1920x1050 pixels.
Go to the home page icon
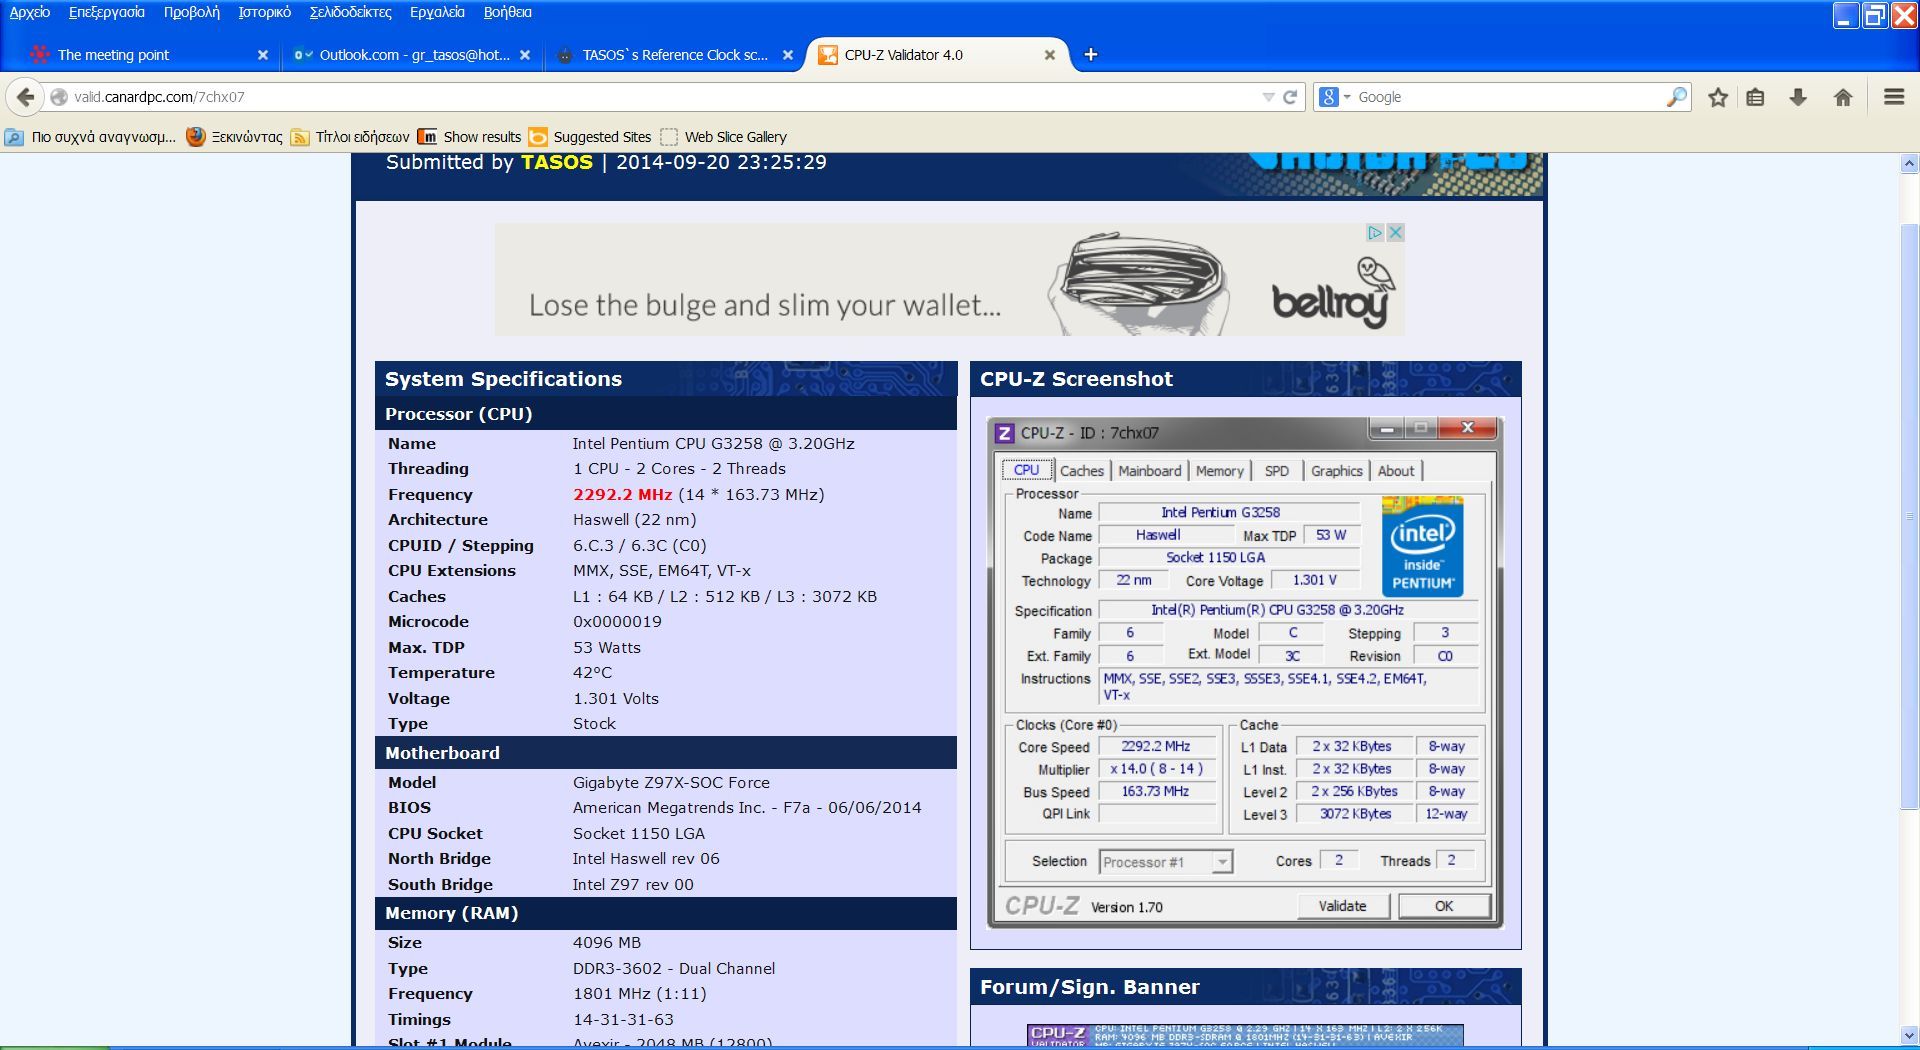click(1843, 97)
